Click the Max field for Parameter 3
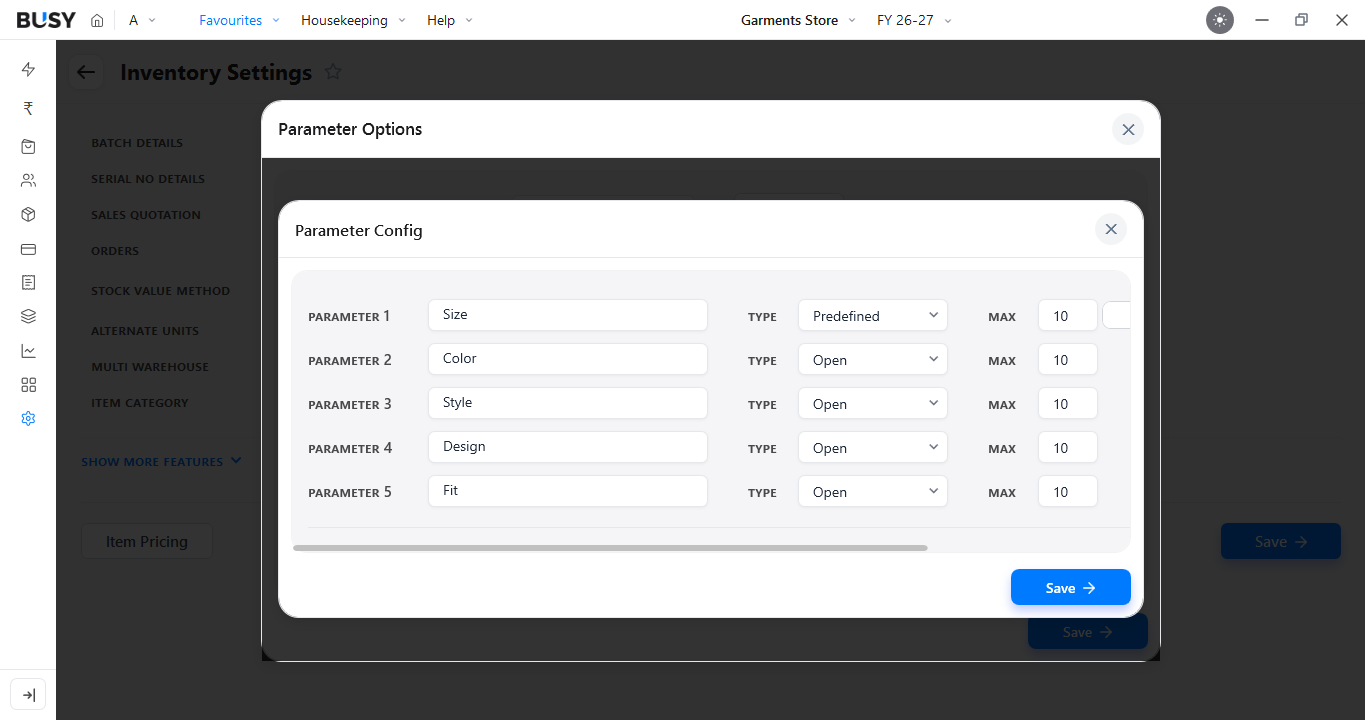The image size is (1365, 720). click(1068, 403)
